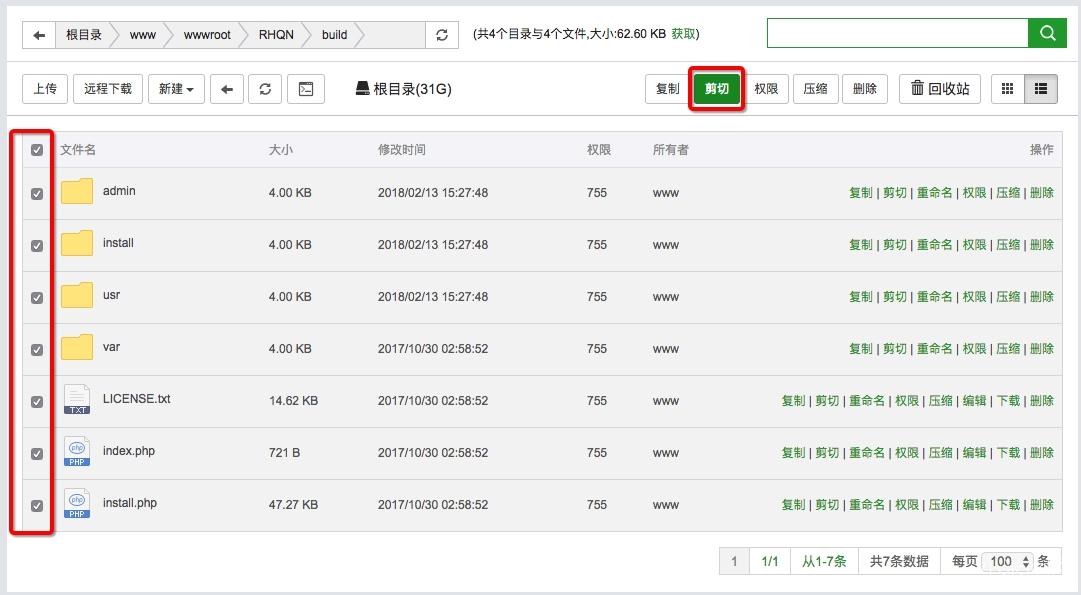This screenshot has width=1081, height=595.
Task: Click 下载 link for index.php
Action: tap(1009, 452)
